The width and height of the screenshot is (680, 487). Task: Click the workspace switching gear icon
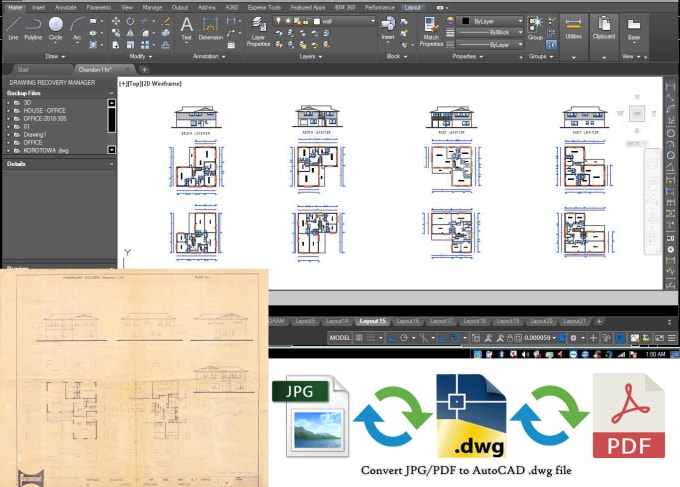573,338
